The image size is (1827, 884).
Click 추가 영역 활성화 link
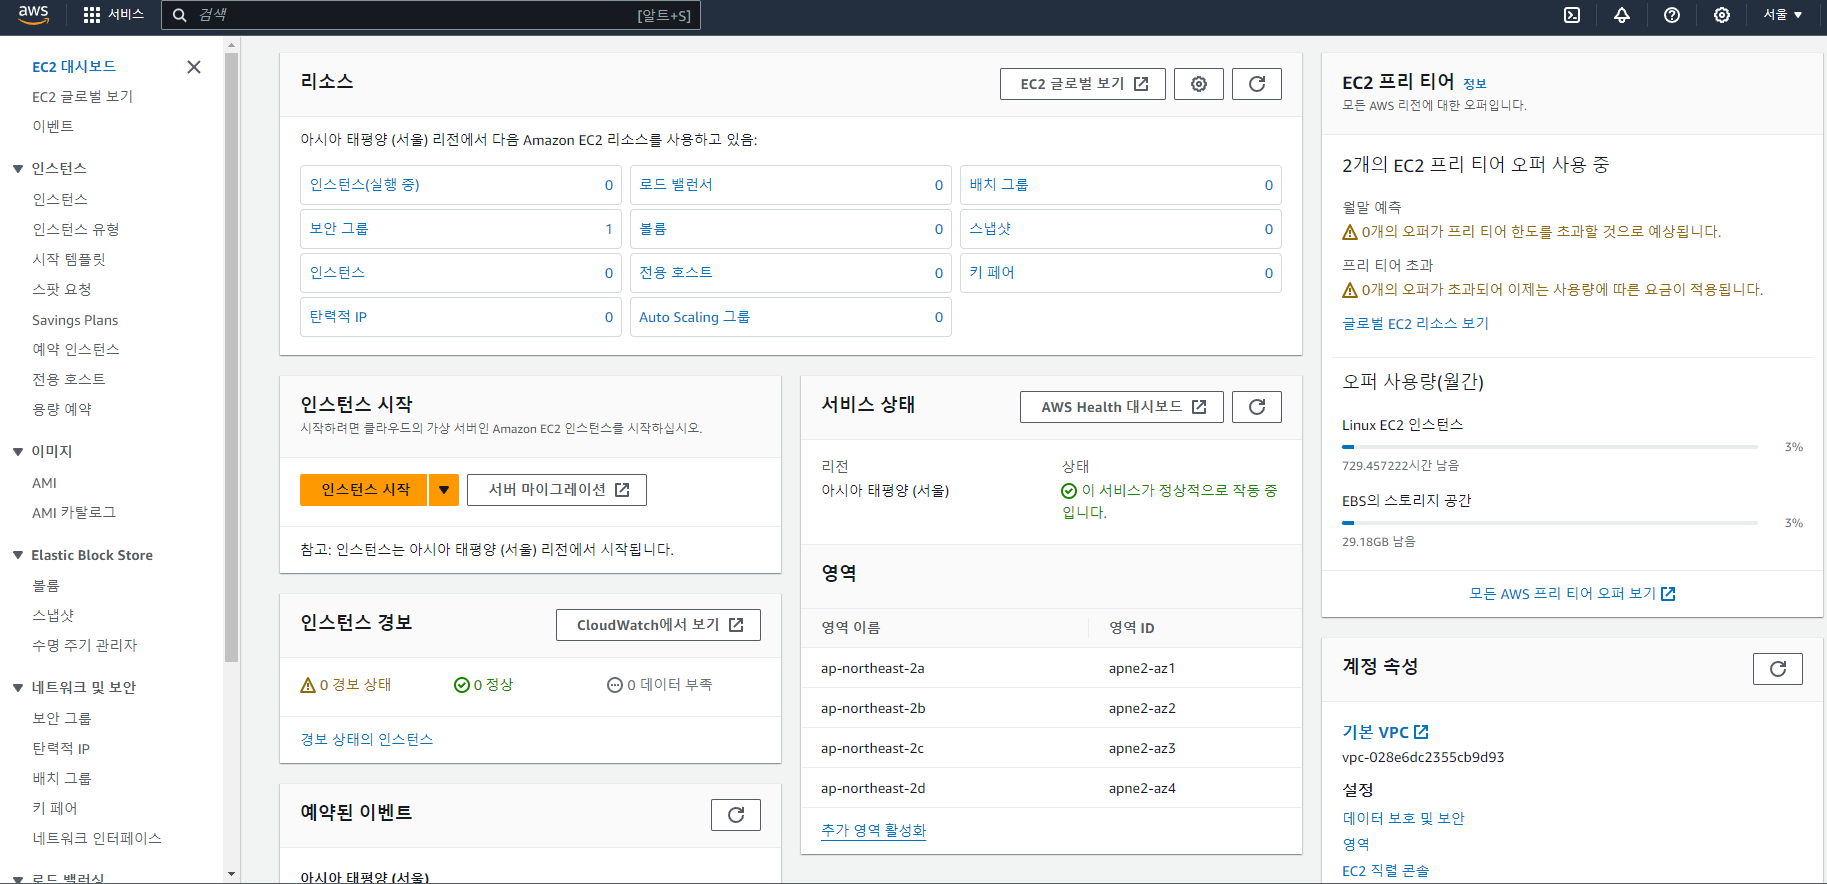[x=874, y=830]
